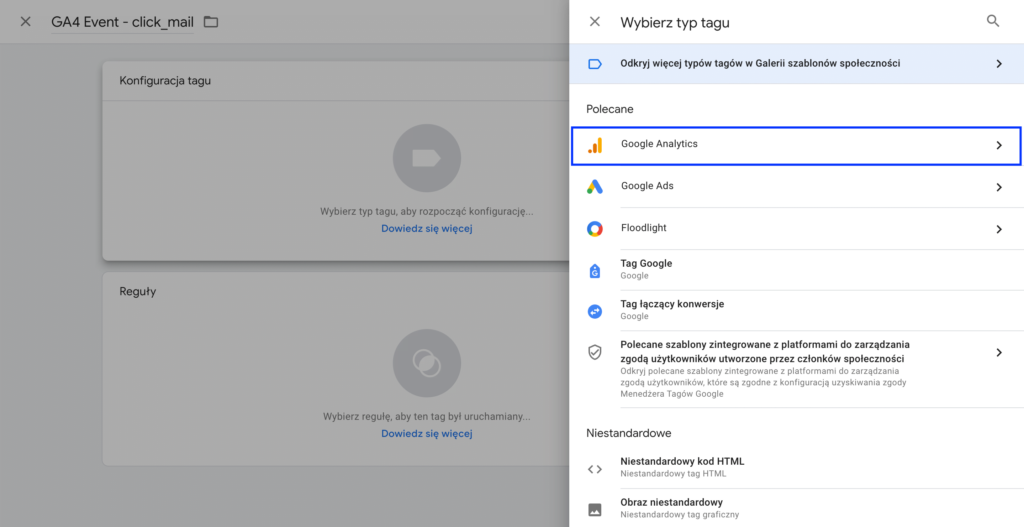
Task: Choose the Floodlight tag type
Action: [x=796, y=229]
